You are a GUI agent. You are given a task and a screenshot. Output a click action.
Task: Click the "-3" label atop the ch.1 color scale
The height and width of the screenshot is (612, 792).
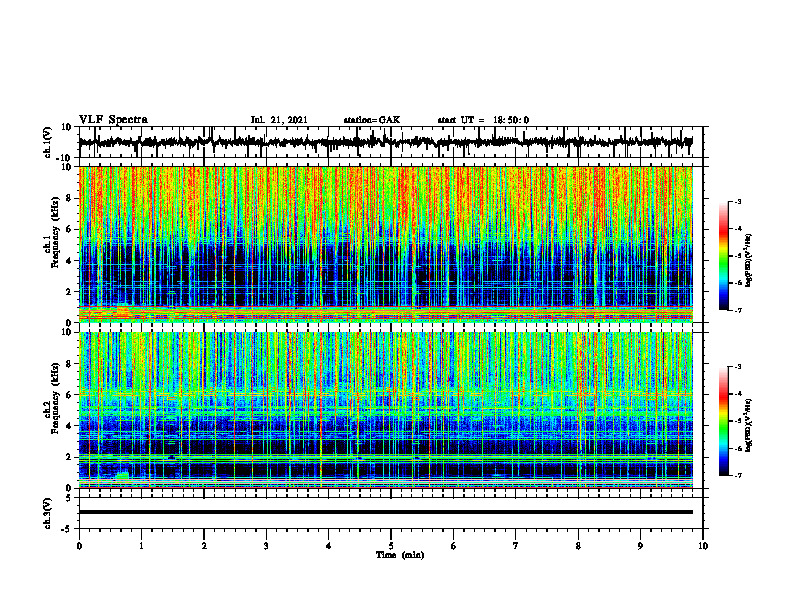point(737,201)
